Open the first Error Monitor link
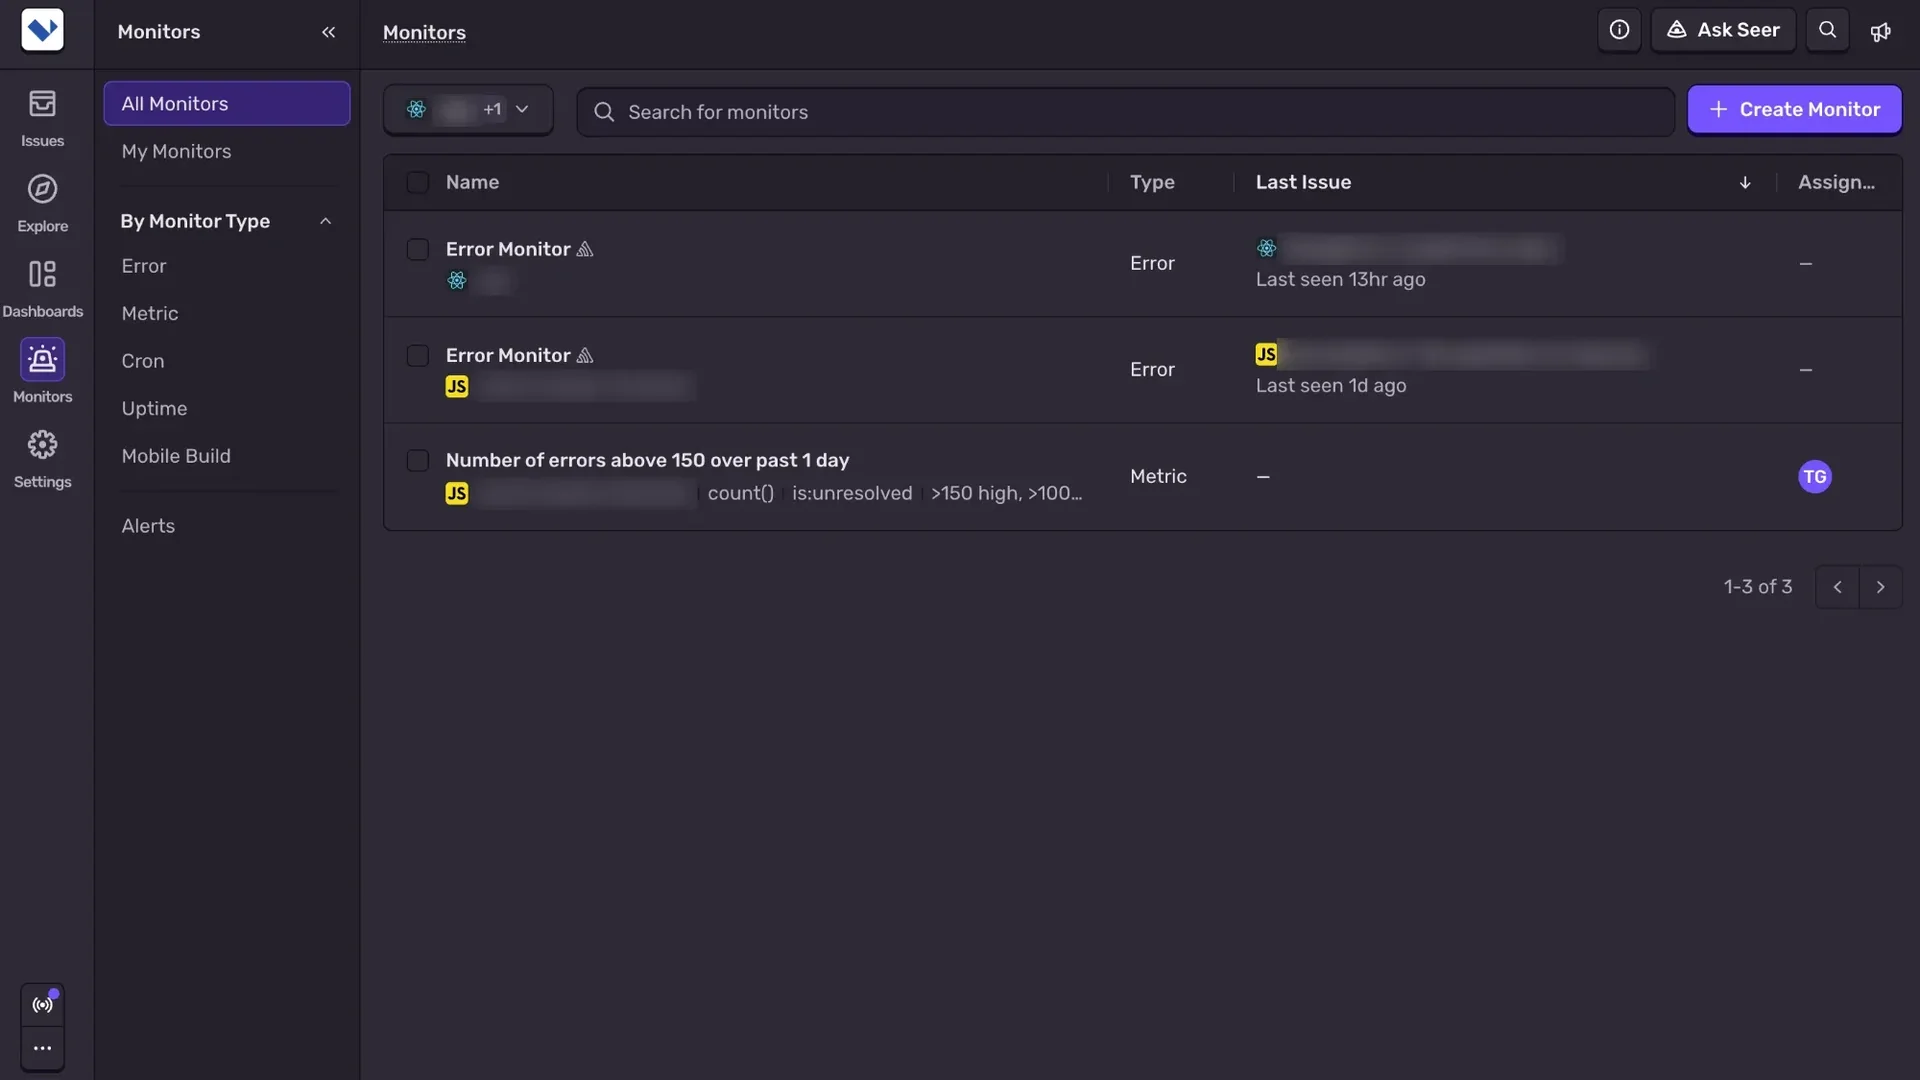This screenshot has width=1920, height=1080. tap(508, 249)
